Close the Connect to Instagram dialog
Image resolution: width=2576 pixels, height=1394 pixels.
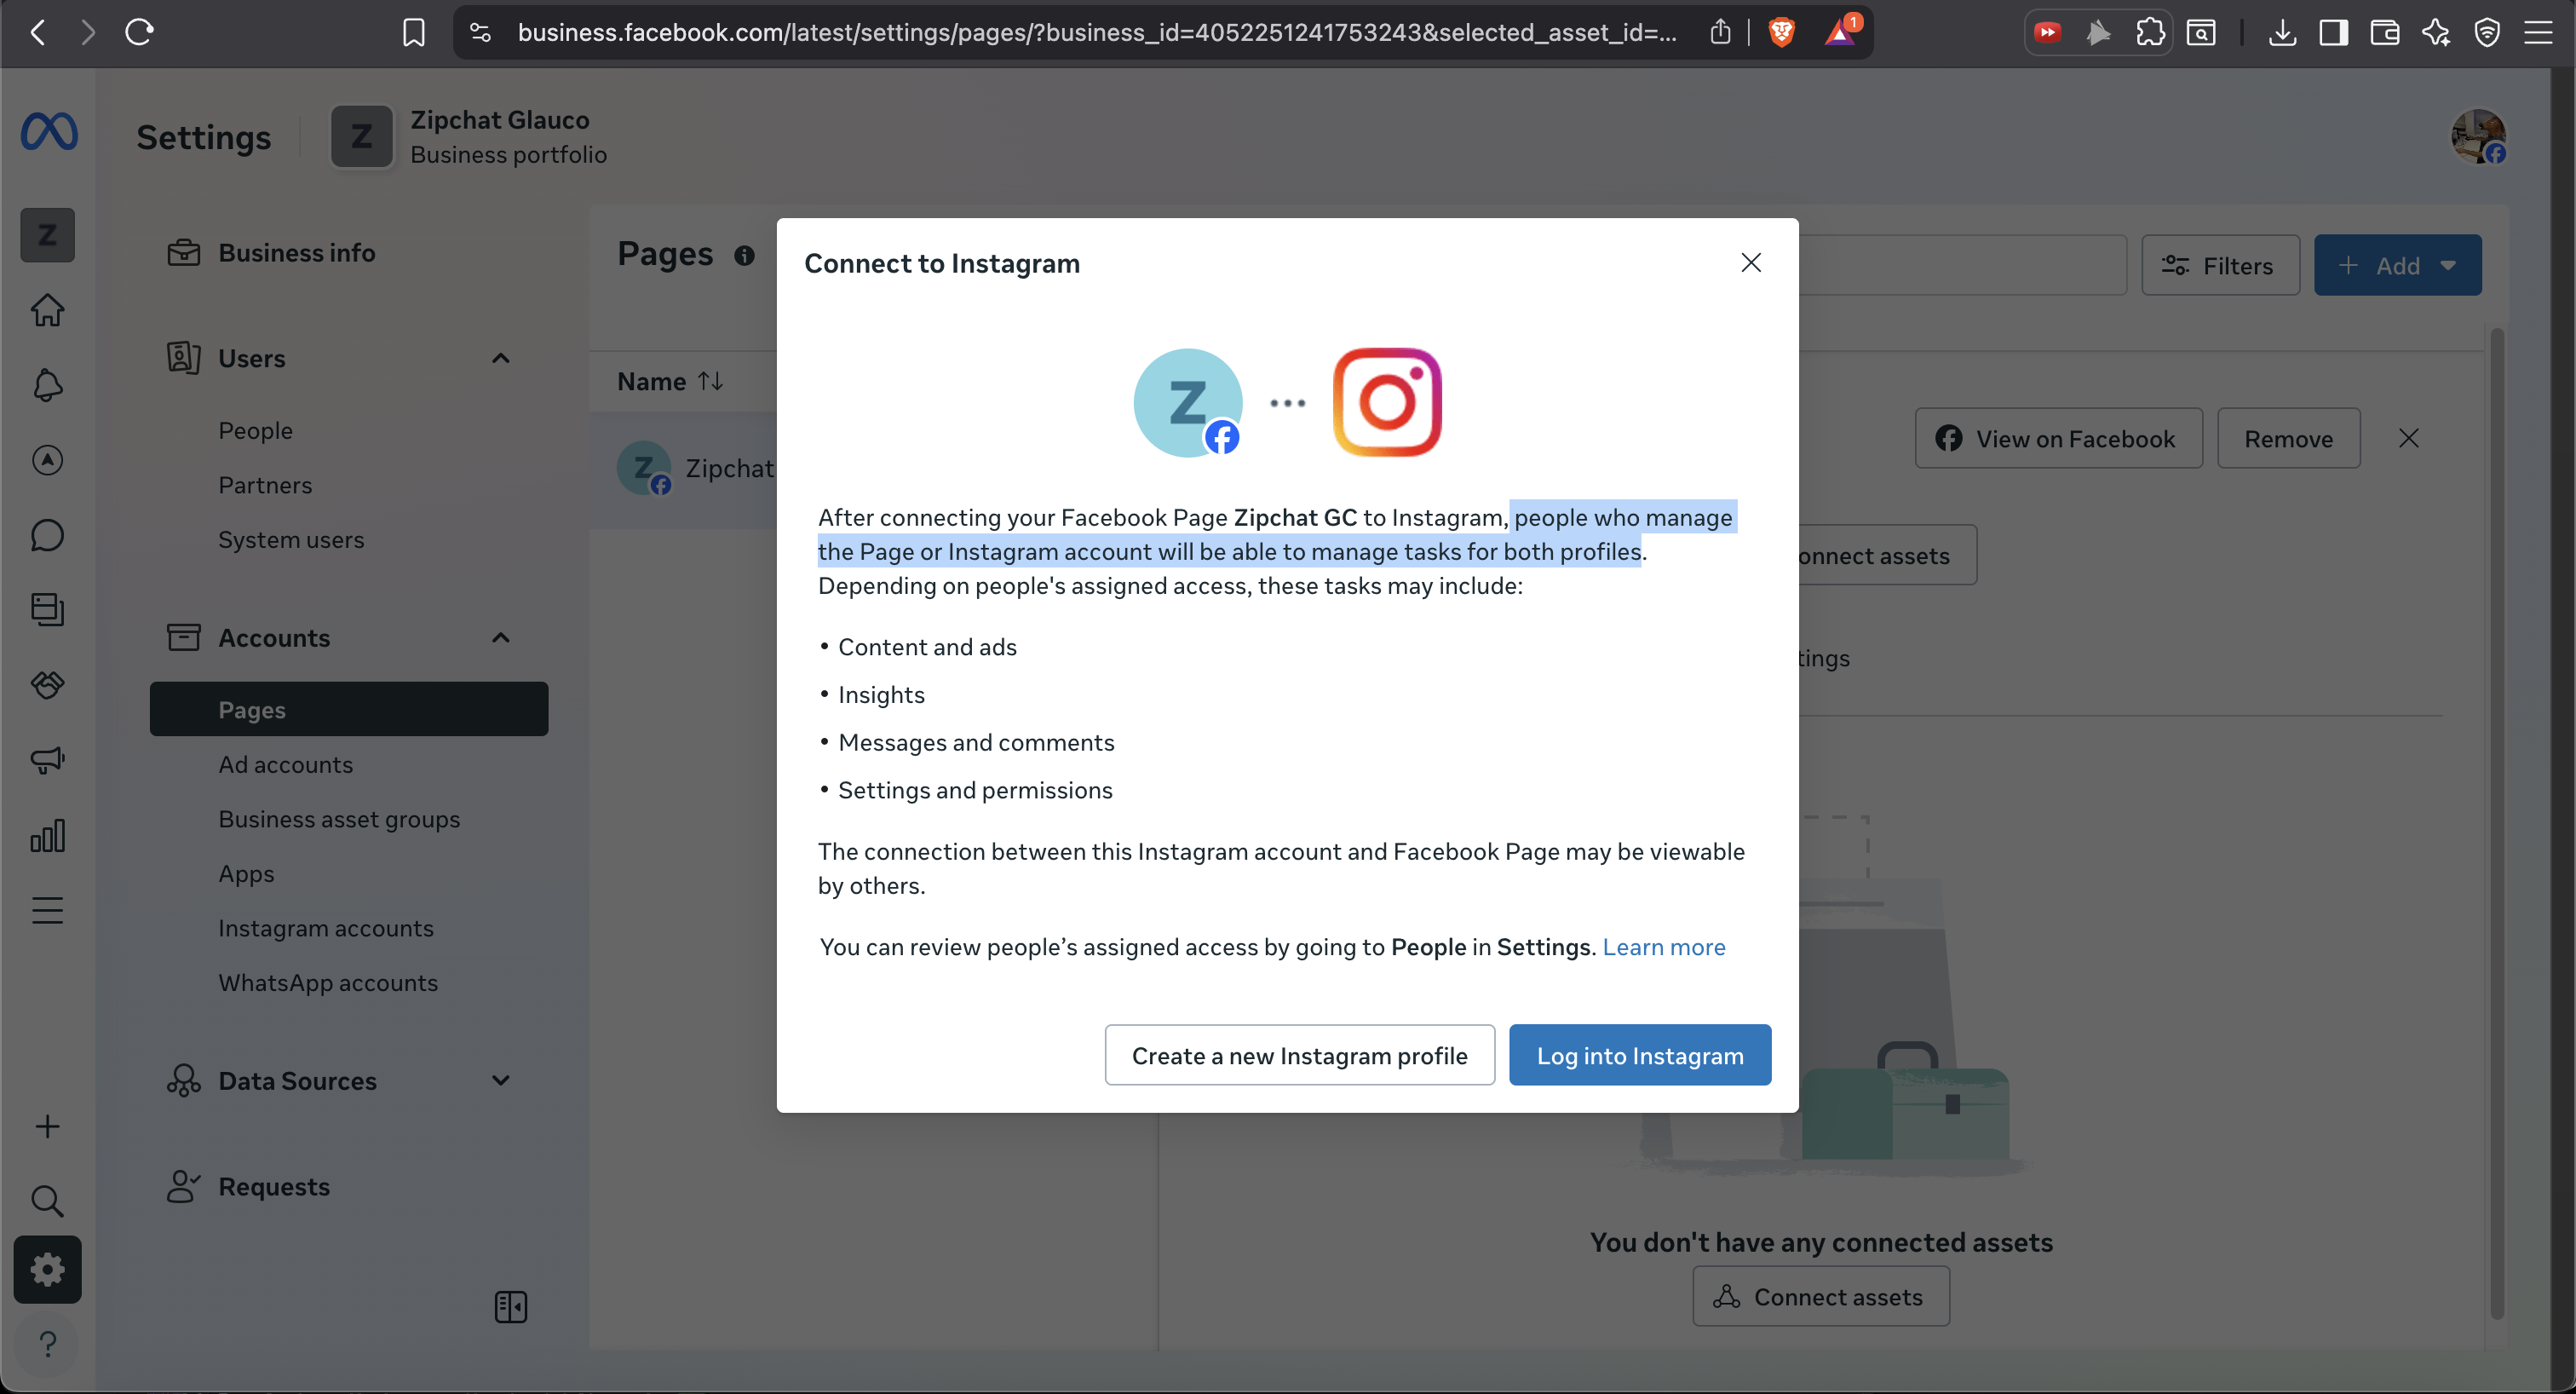pos(1750,263)
